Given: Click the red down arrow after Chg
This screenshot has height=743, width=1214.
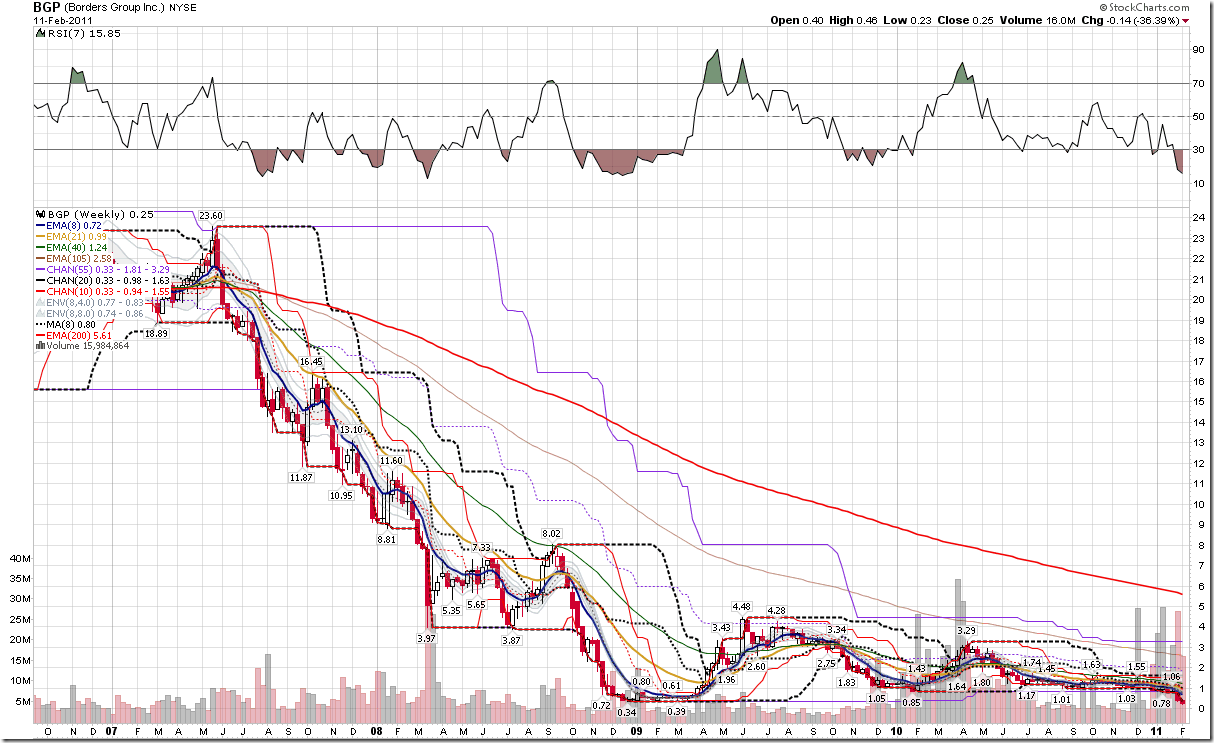Looking at the screenshot, I should pos(1185,20).
